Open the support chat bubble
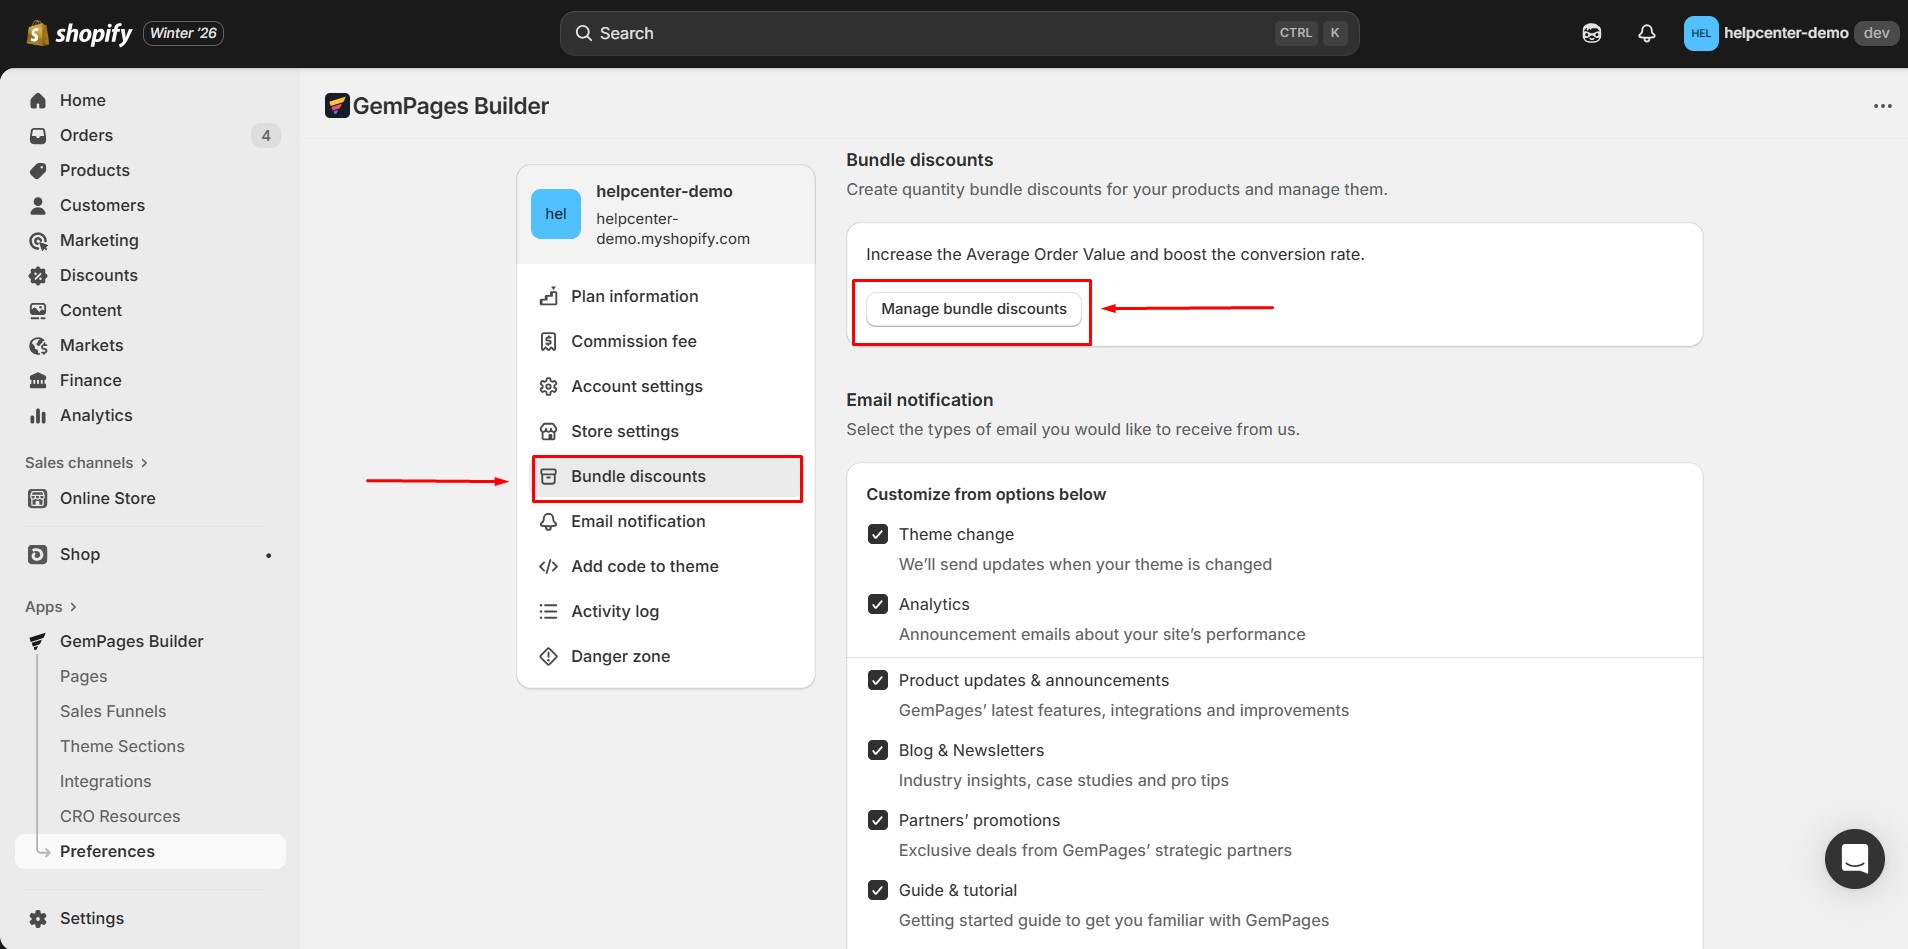 (x=1853, y=859)
